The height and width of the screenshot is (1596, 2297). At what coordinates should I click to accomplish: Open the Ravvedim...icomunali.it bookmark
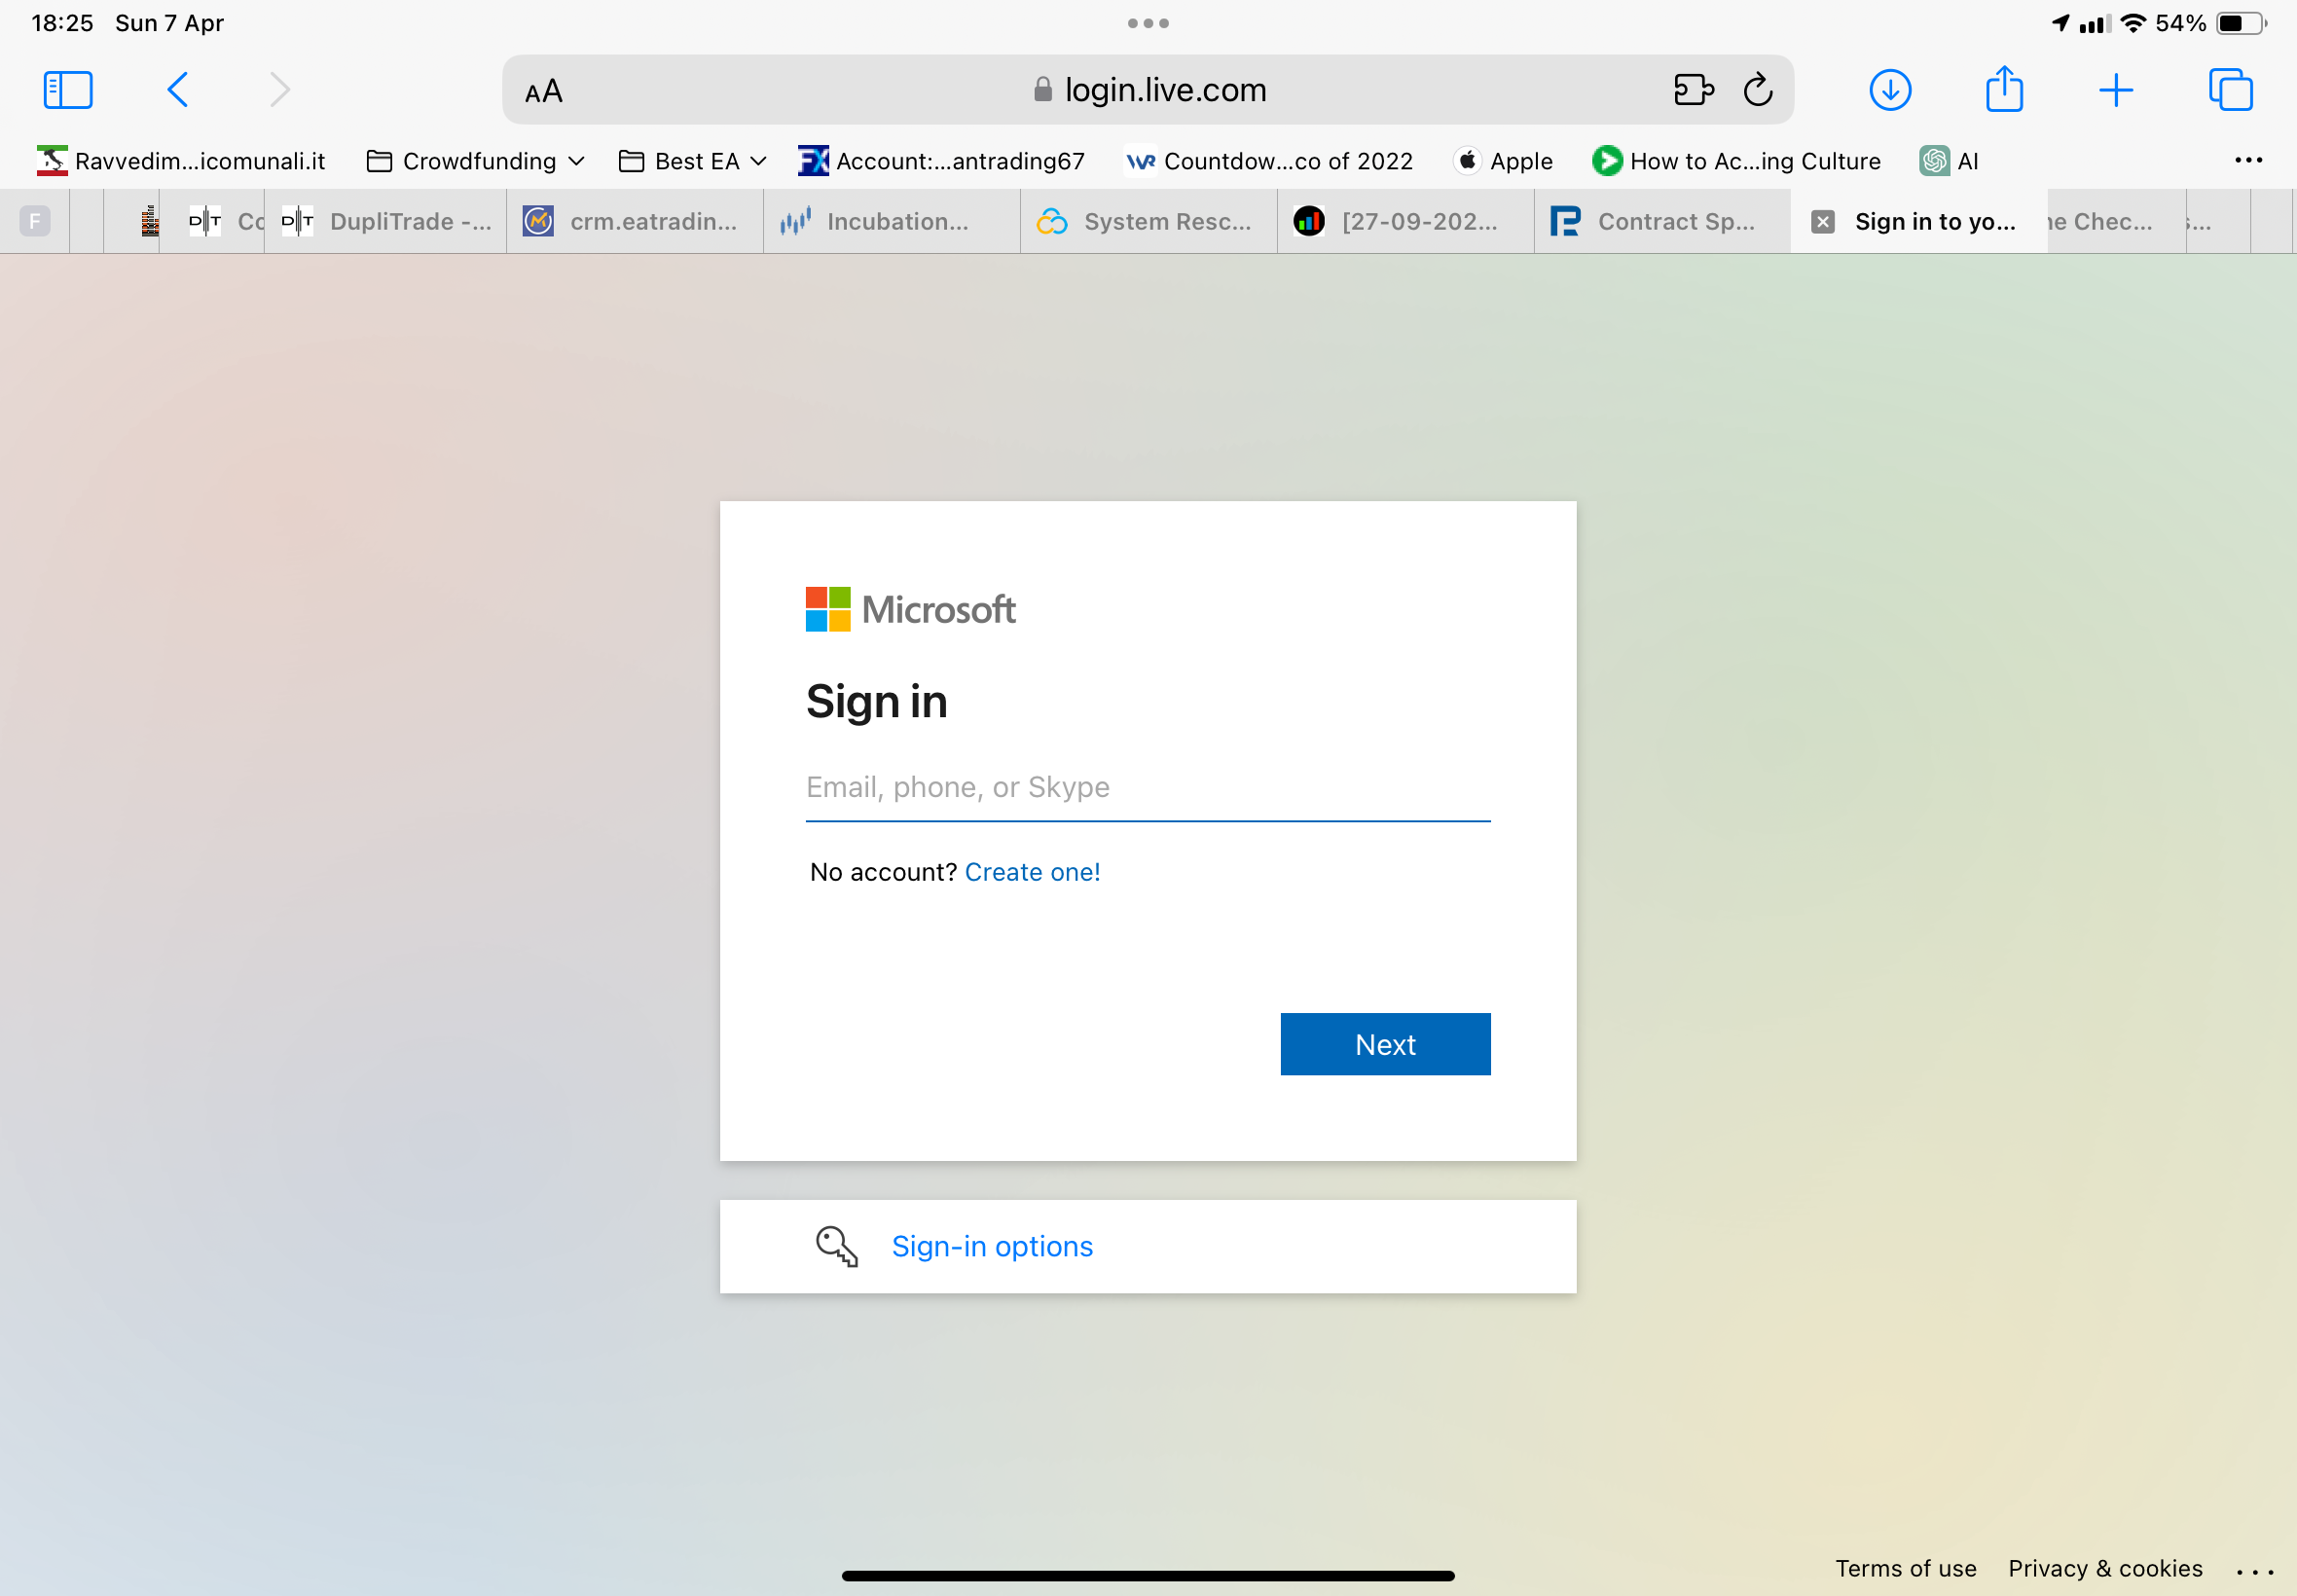pos(181,161)
